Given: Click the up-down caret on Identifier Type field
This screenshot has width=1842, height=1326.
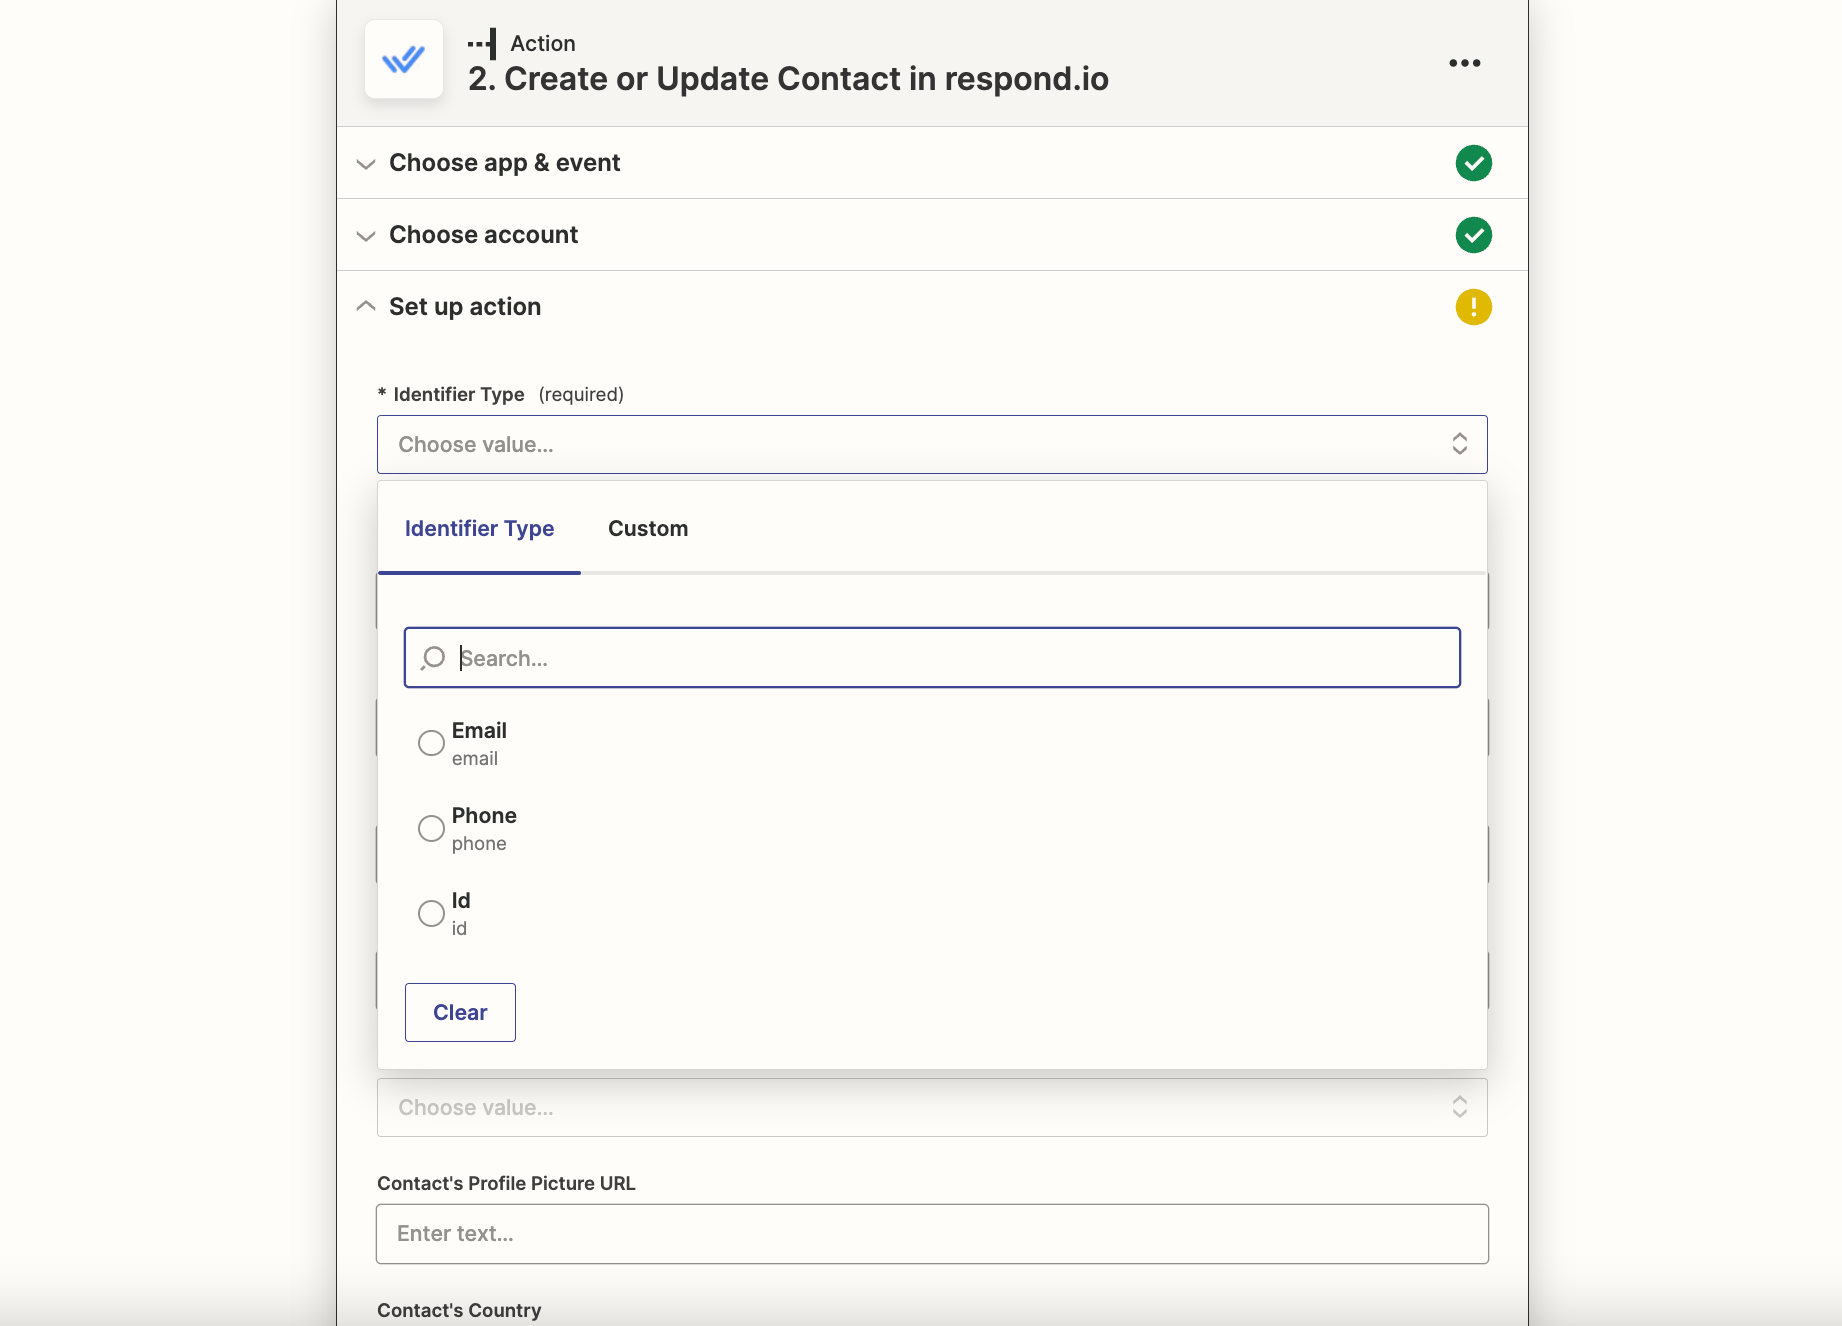Looking at the screenshot, I should pos(1459,444).
